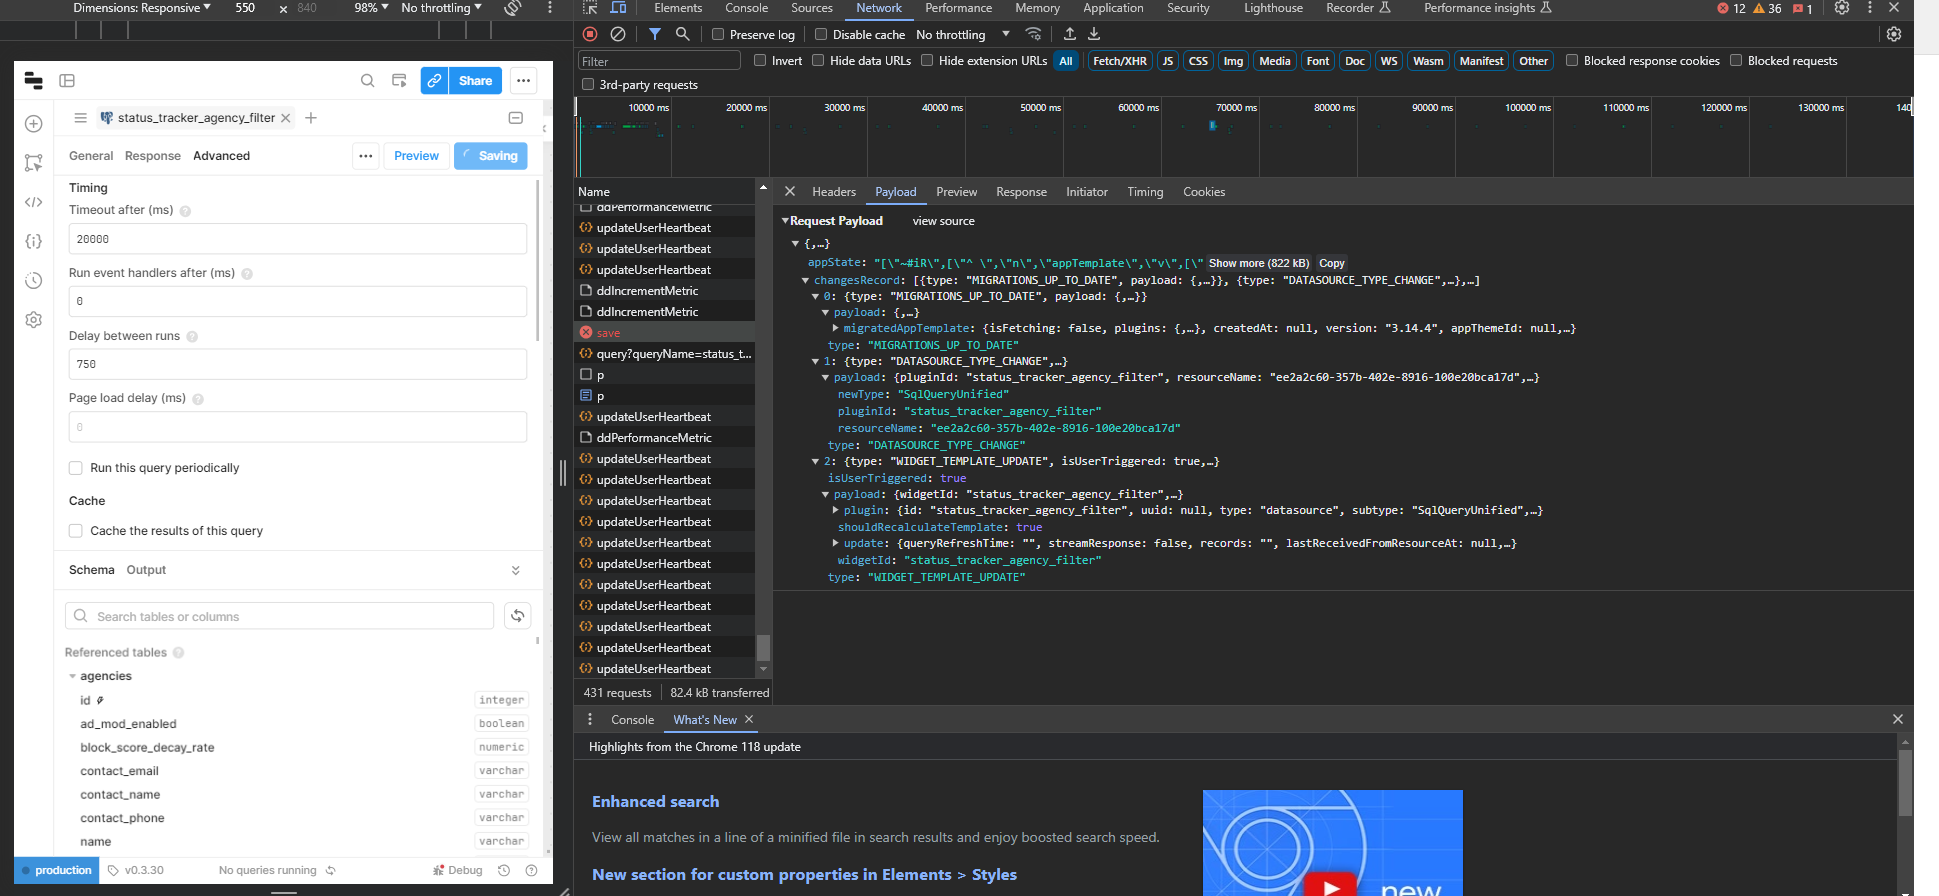Toggle the left panel layout icon
The width and height of the screenshot is (1939, 896).
[x=67, y=81]
